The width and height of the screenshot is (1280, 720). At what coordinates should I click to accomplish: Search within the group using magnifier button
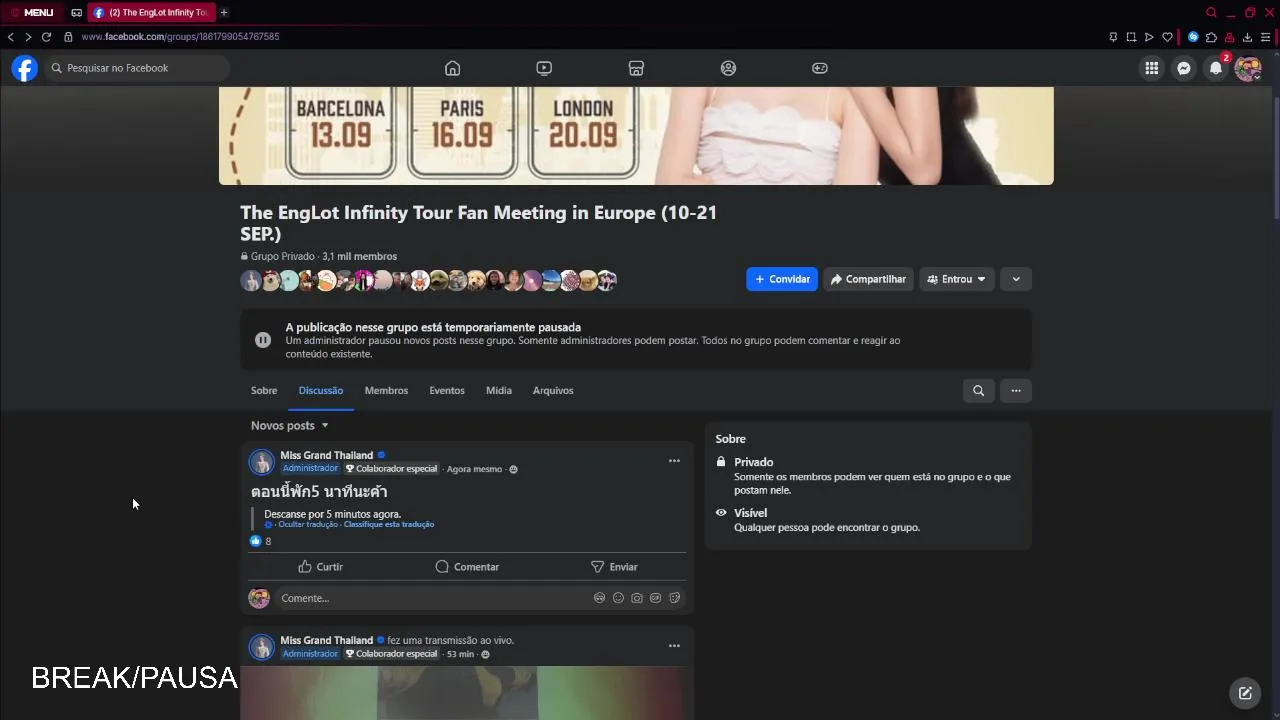point(979,391)
